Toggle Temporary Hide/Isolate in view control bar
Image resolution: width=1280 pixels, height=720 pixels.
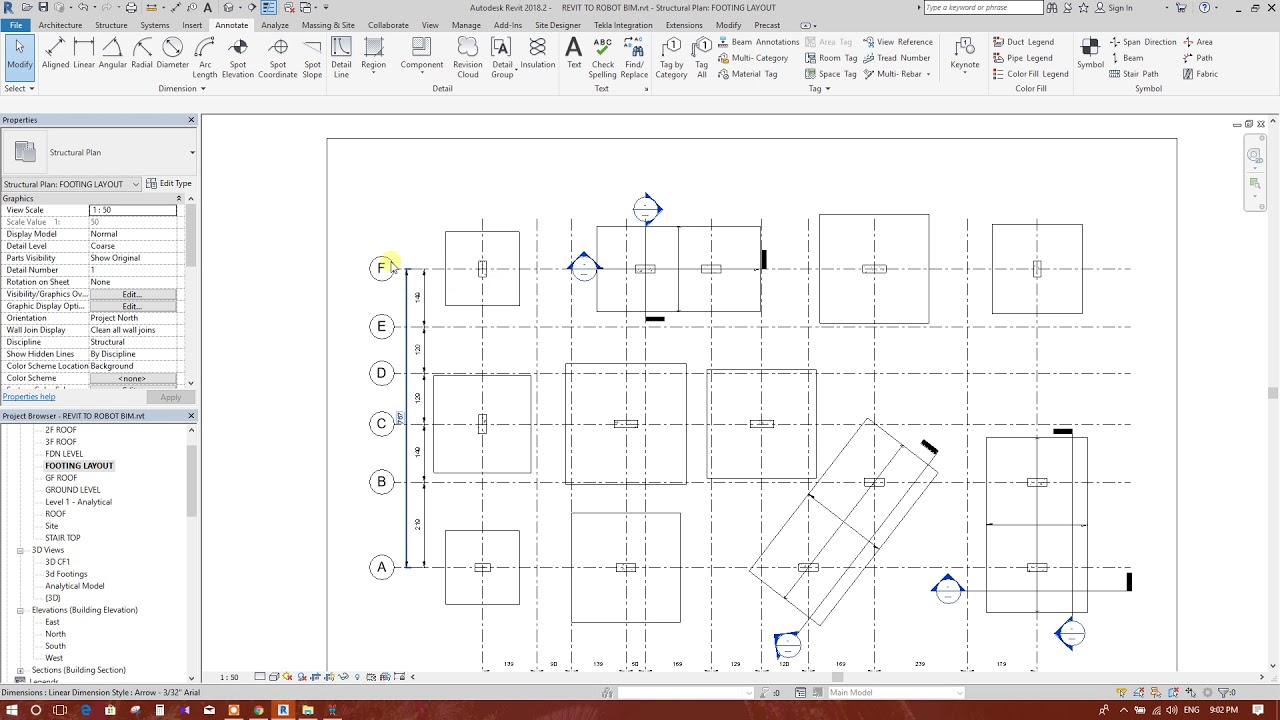pyautogui.click(x=343, y=677)
